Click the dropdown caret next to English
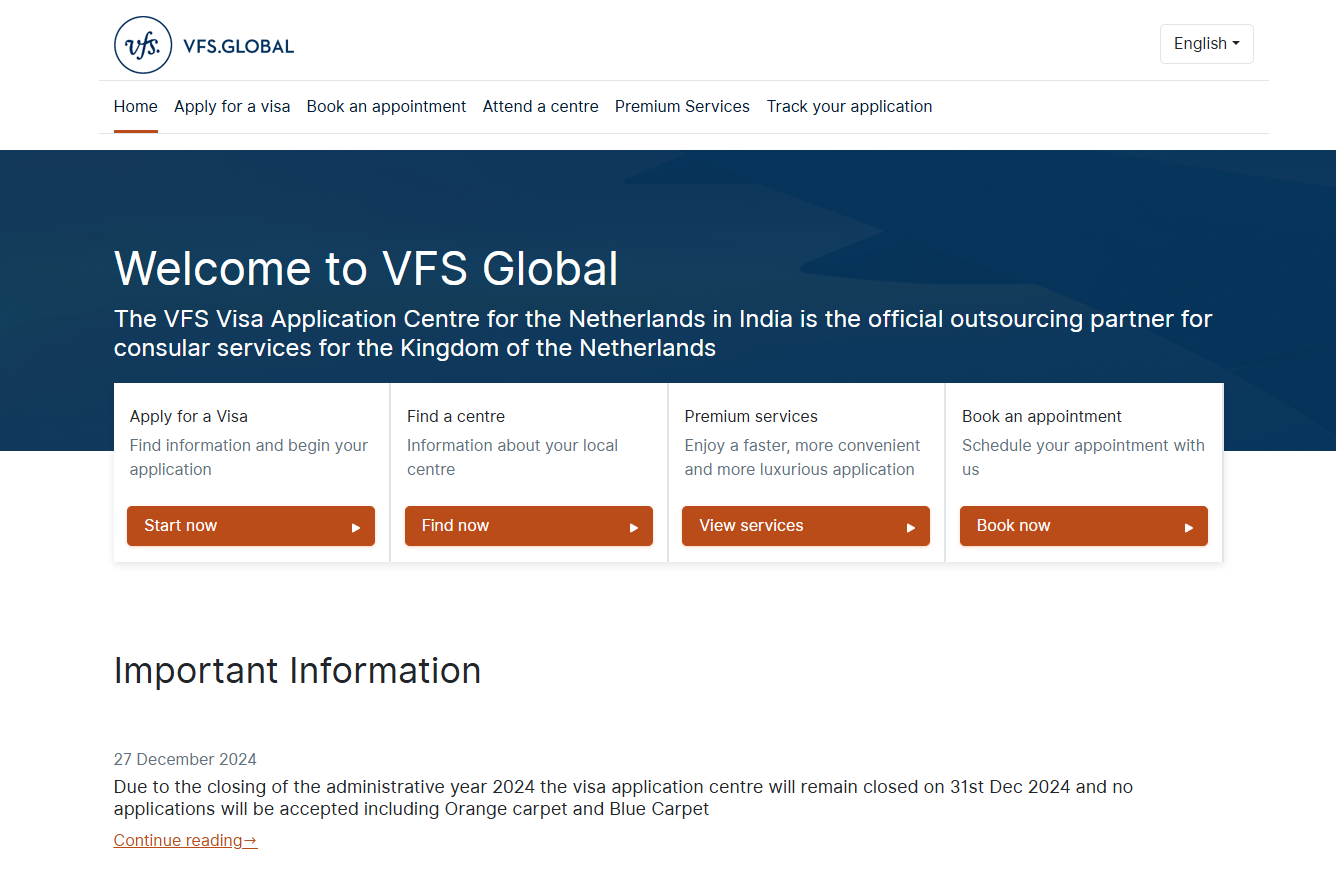Image resolution: width=1336 pixels, height=879 pixels. (x=1234, y=43)
